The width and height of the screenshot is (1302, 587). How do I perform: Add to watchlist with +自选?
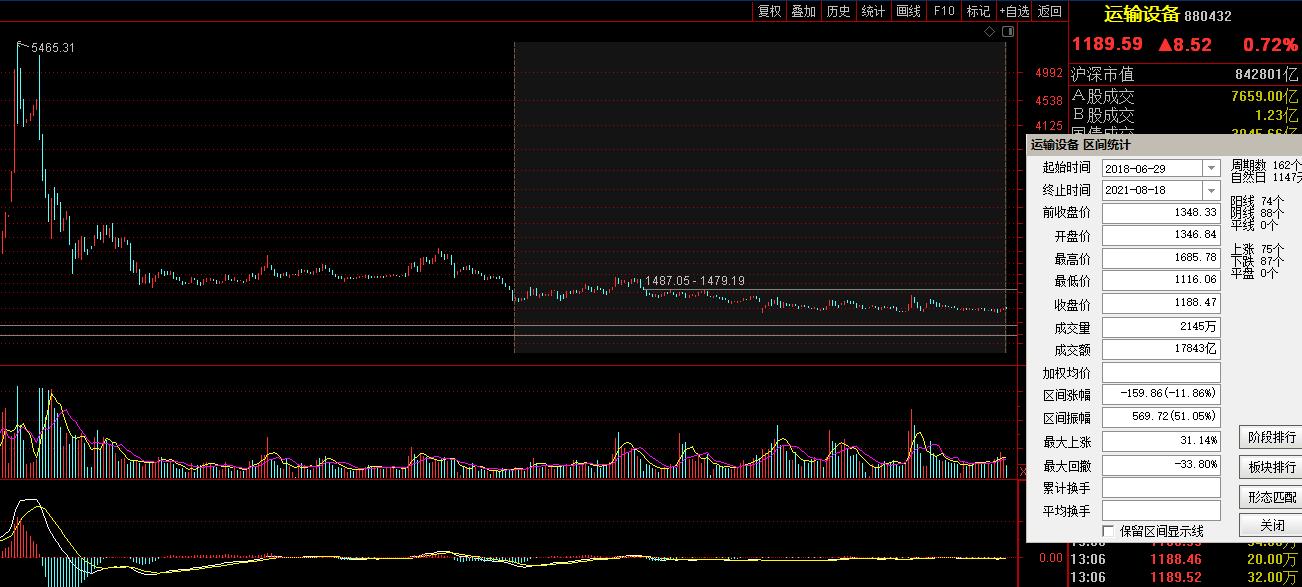point(1014,11)
